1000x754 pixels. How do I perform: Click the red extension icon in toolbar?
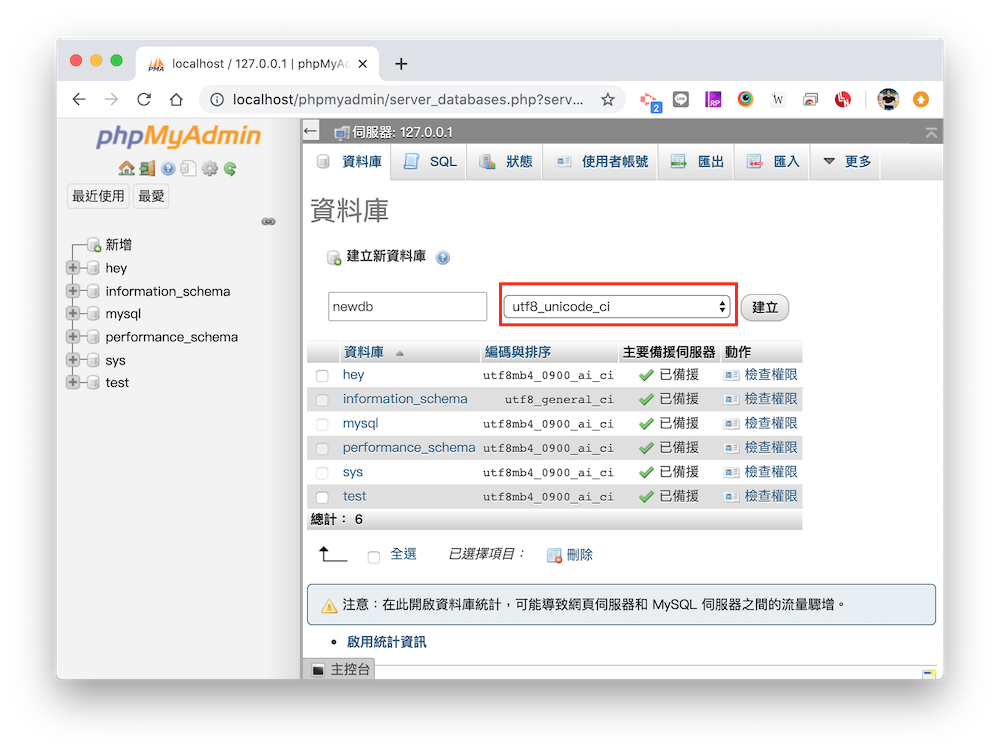tap(842, 100)
